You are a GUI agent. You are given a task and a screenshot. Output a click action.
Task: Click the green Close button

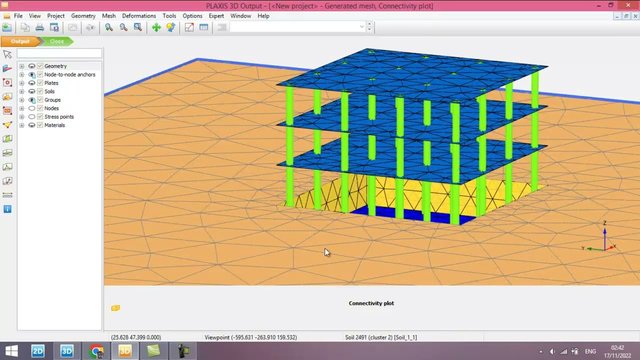tap(57, 41)
